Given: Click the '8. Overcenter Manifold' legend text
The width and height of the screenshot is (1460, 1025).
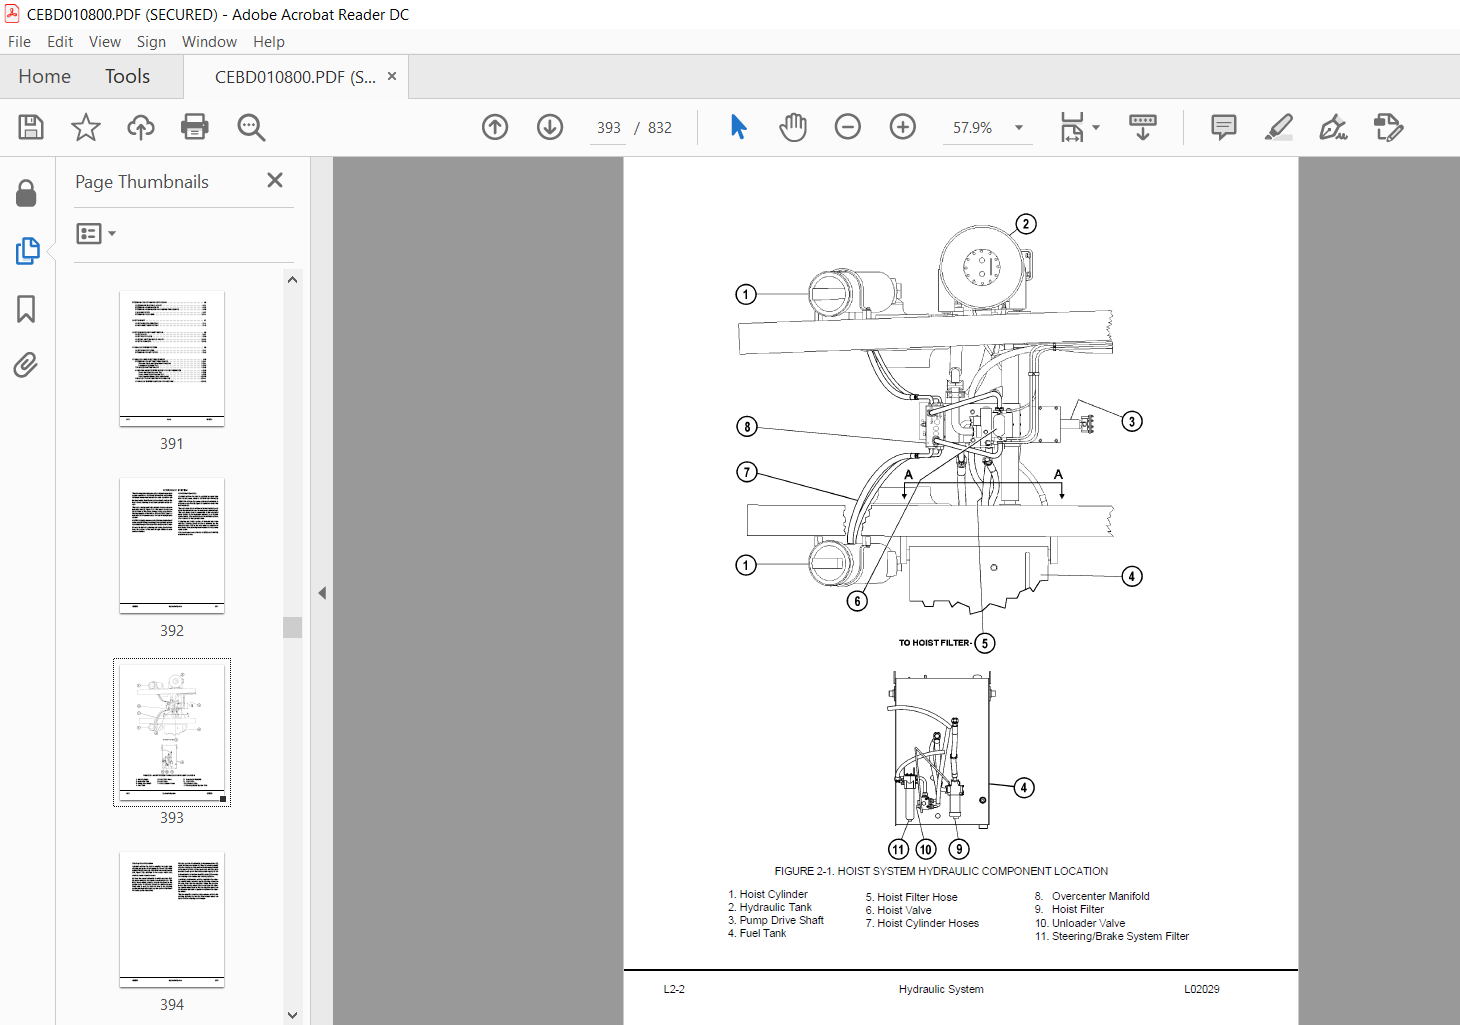Looking at the screenshot, I should coord(1092,896).
